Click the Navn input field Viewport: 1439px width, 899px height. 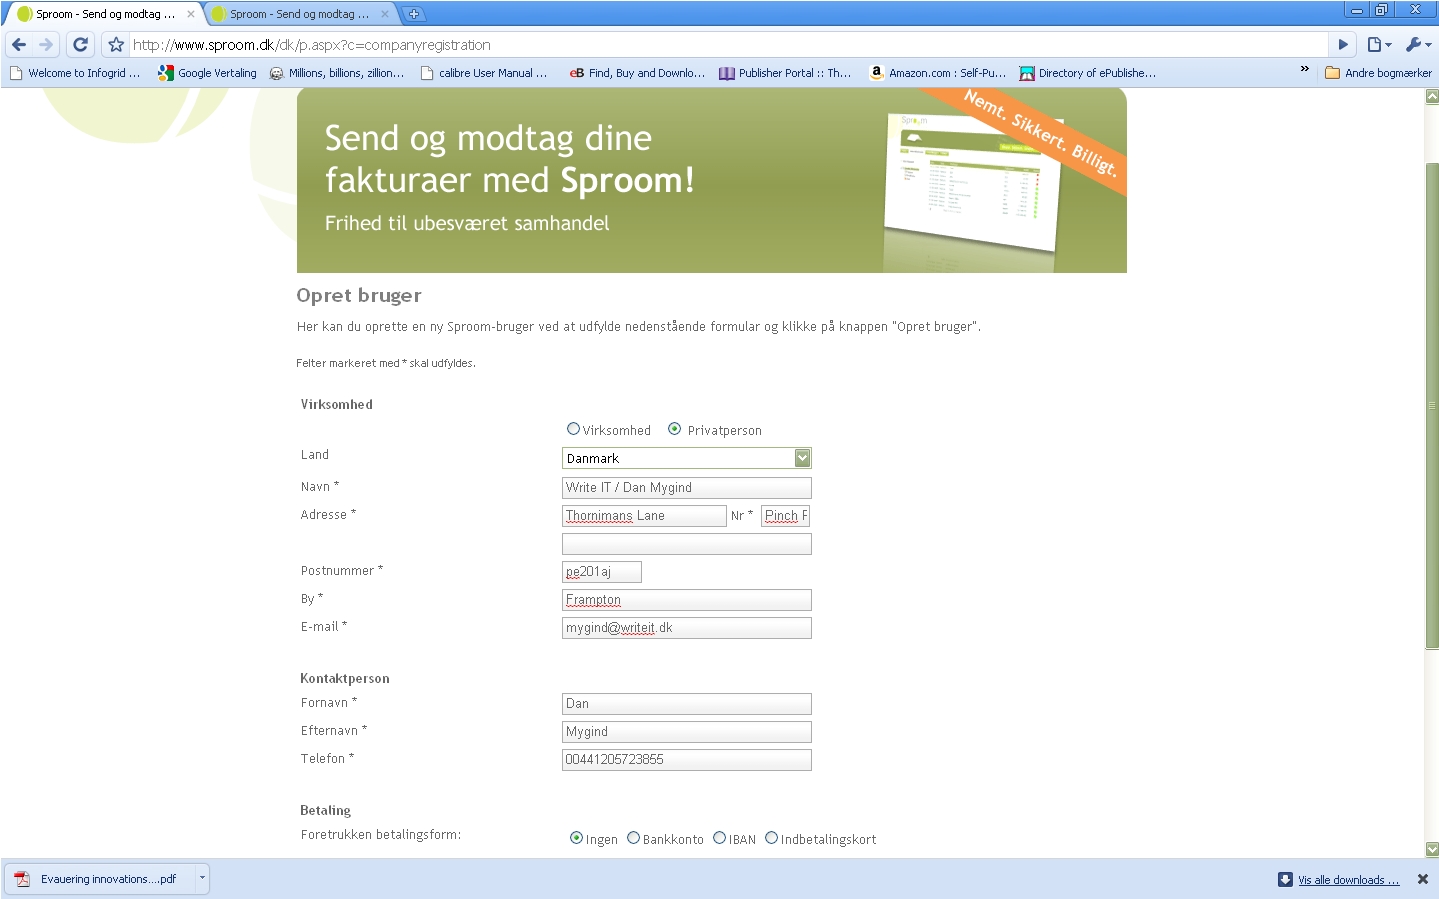(x=686, y=488)
